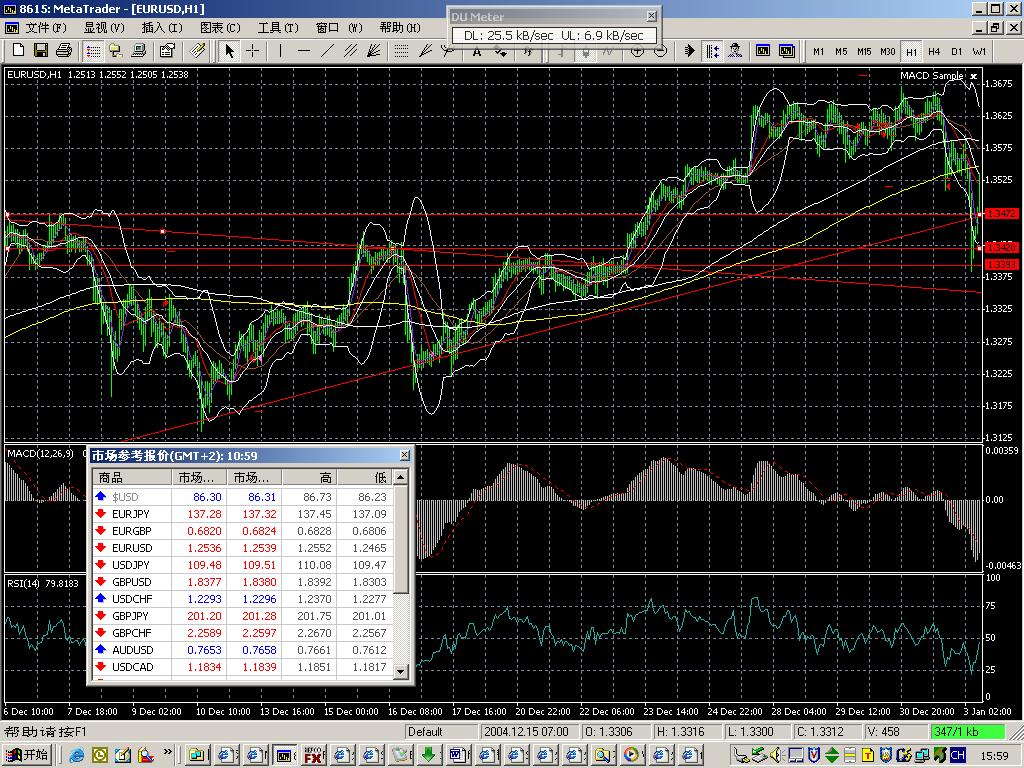Click up arrow of quotes list scrollbar

point(401,477)
